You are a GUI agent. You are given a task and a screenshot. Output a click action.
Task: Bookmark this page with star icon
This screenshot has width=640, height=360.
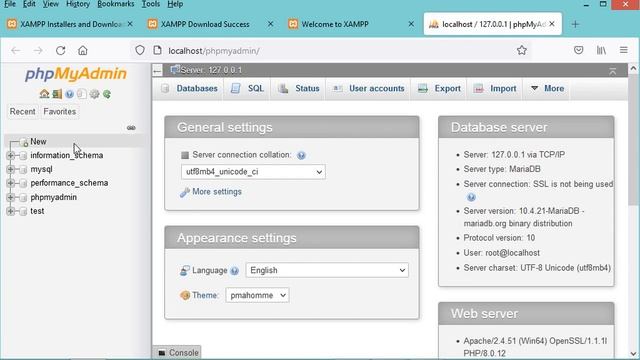pos(522,50)
